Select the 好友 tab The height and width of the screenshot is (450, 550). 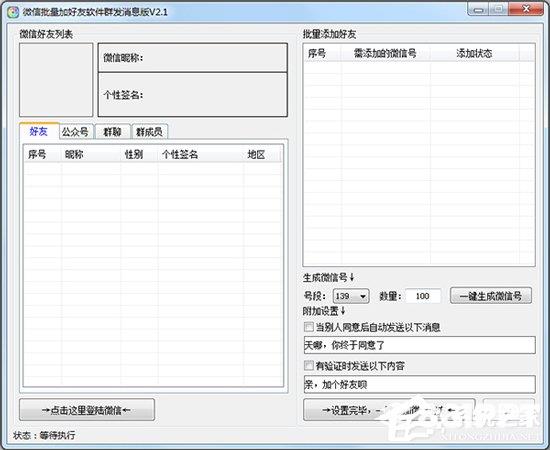point(39,131)
